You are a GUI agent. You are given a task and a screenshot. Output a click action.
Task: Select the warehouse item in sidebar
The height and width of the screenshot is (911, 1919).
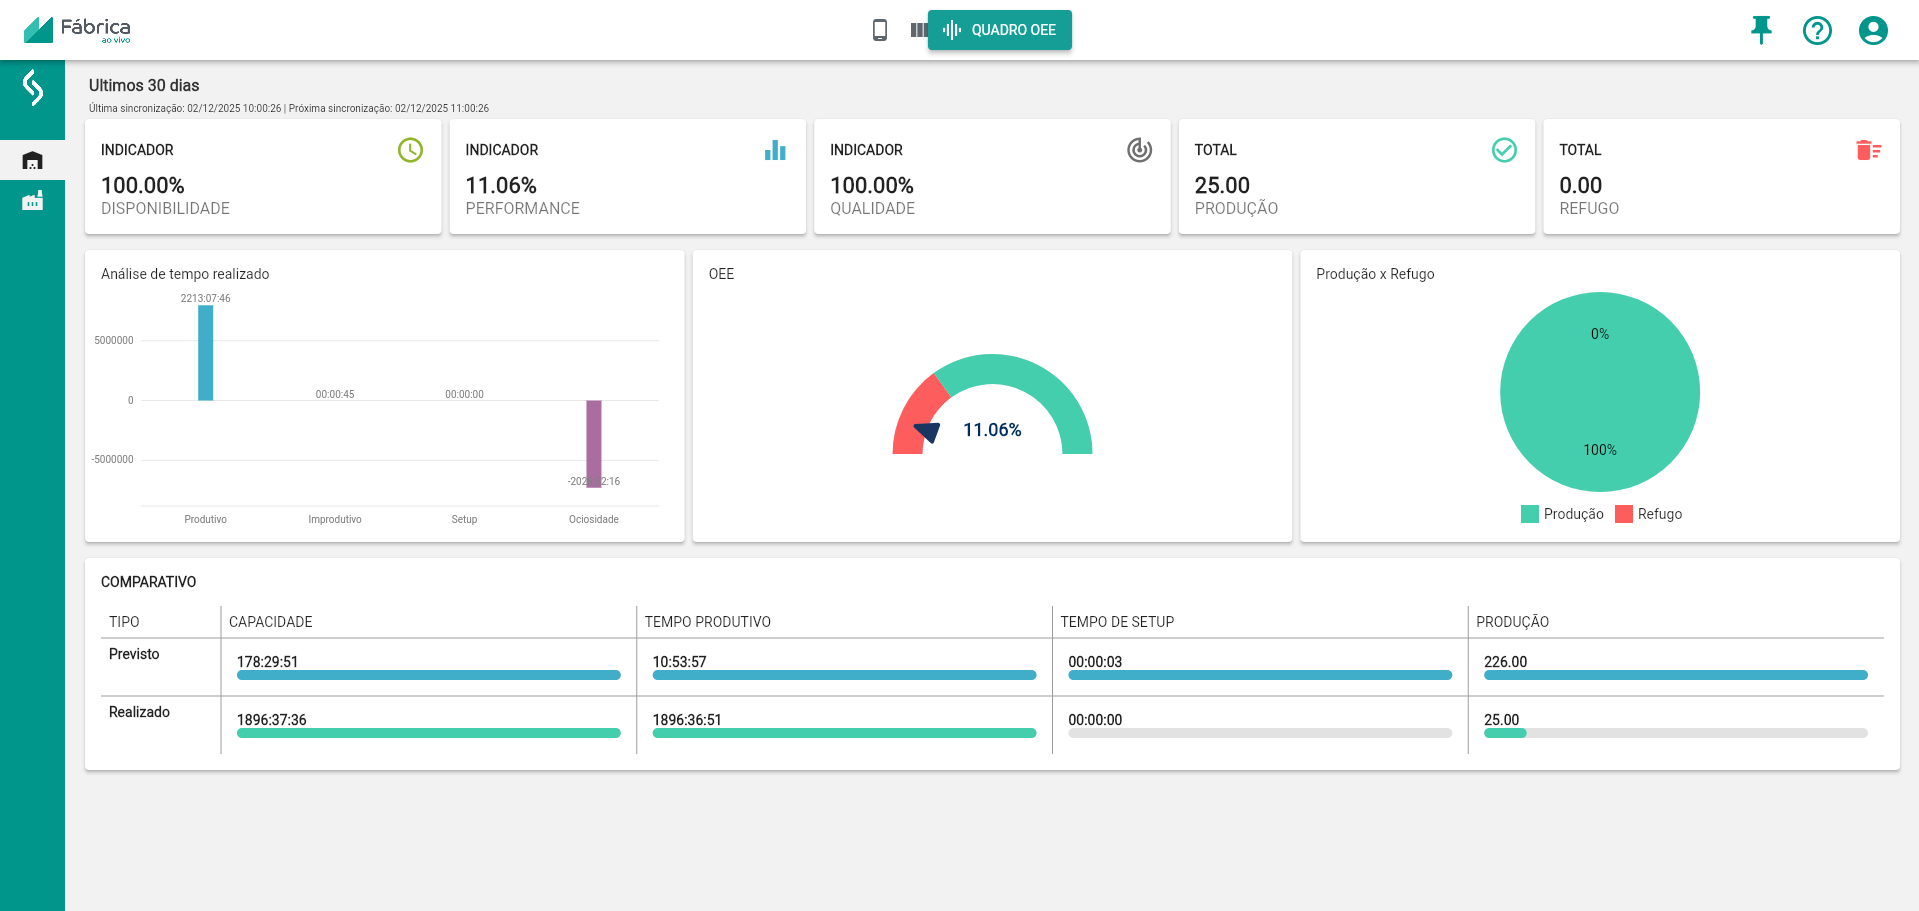[x=32, y=160]
